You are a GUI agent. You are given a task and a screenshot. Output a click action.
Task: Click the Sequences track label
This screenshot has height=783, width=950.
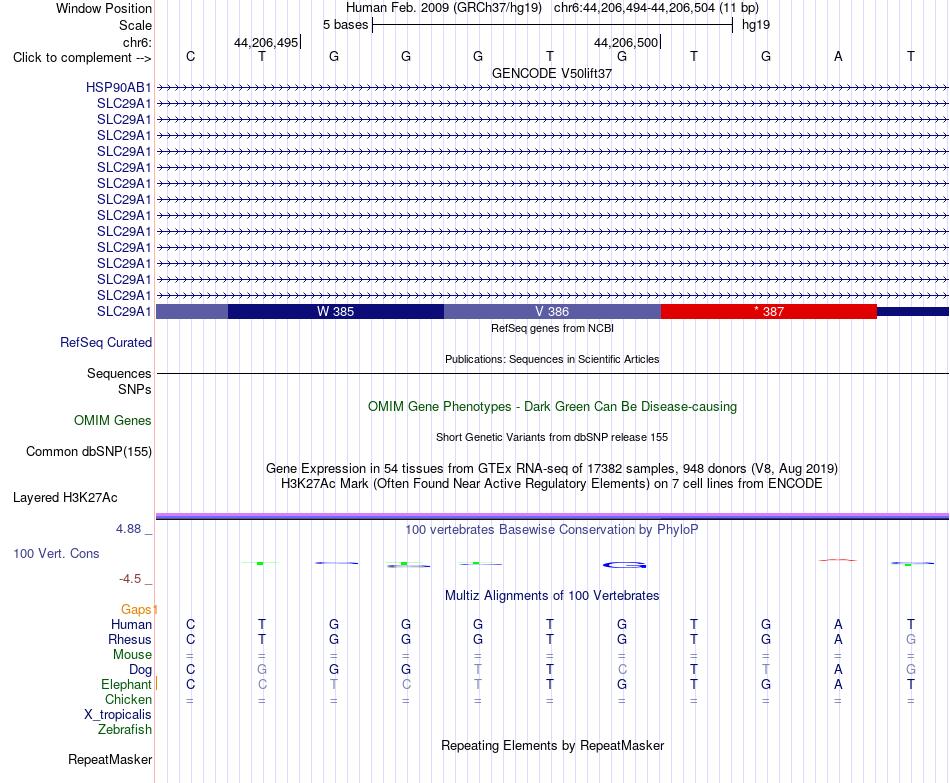[119, 373]
